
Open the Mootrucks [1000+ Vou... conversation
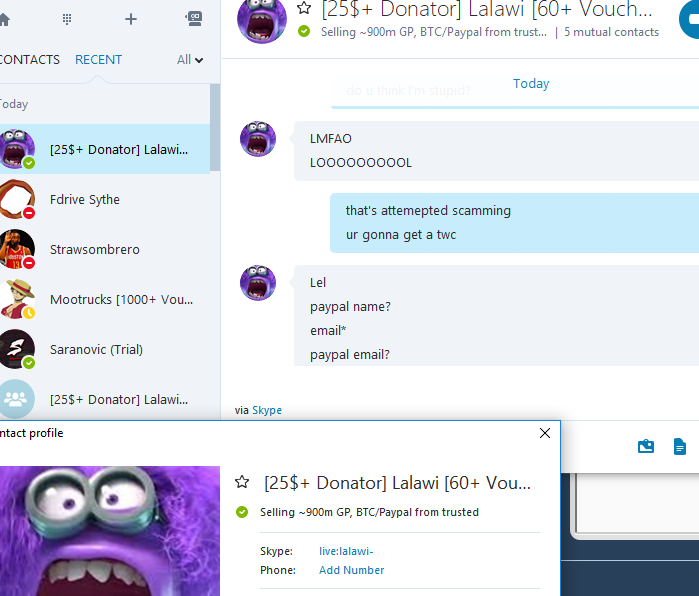tap(105, 299)
